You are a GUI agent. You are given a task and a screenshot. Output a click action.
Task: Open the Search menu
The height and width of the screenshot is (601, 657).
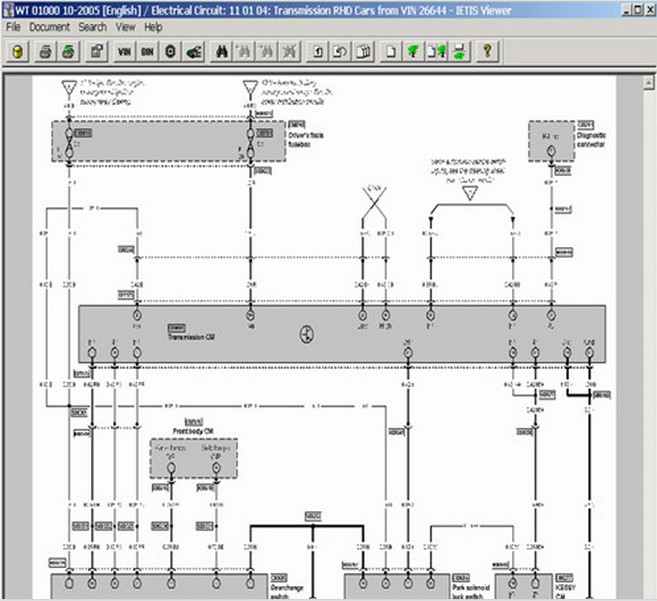click(x=93, y=27)
